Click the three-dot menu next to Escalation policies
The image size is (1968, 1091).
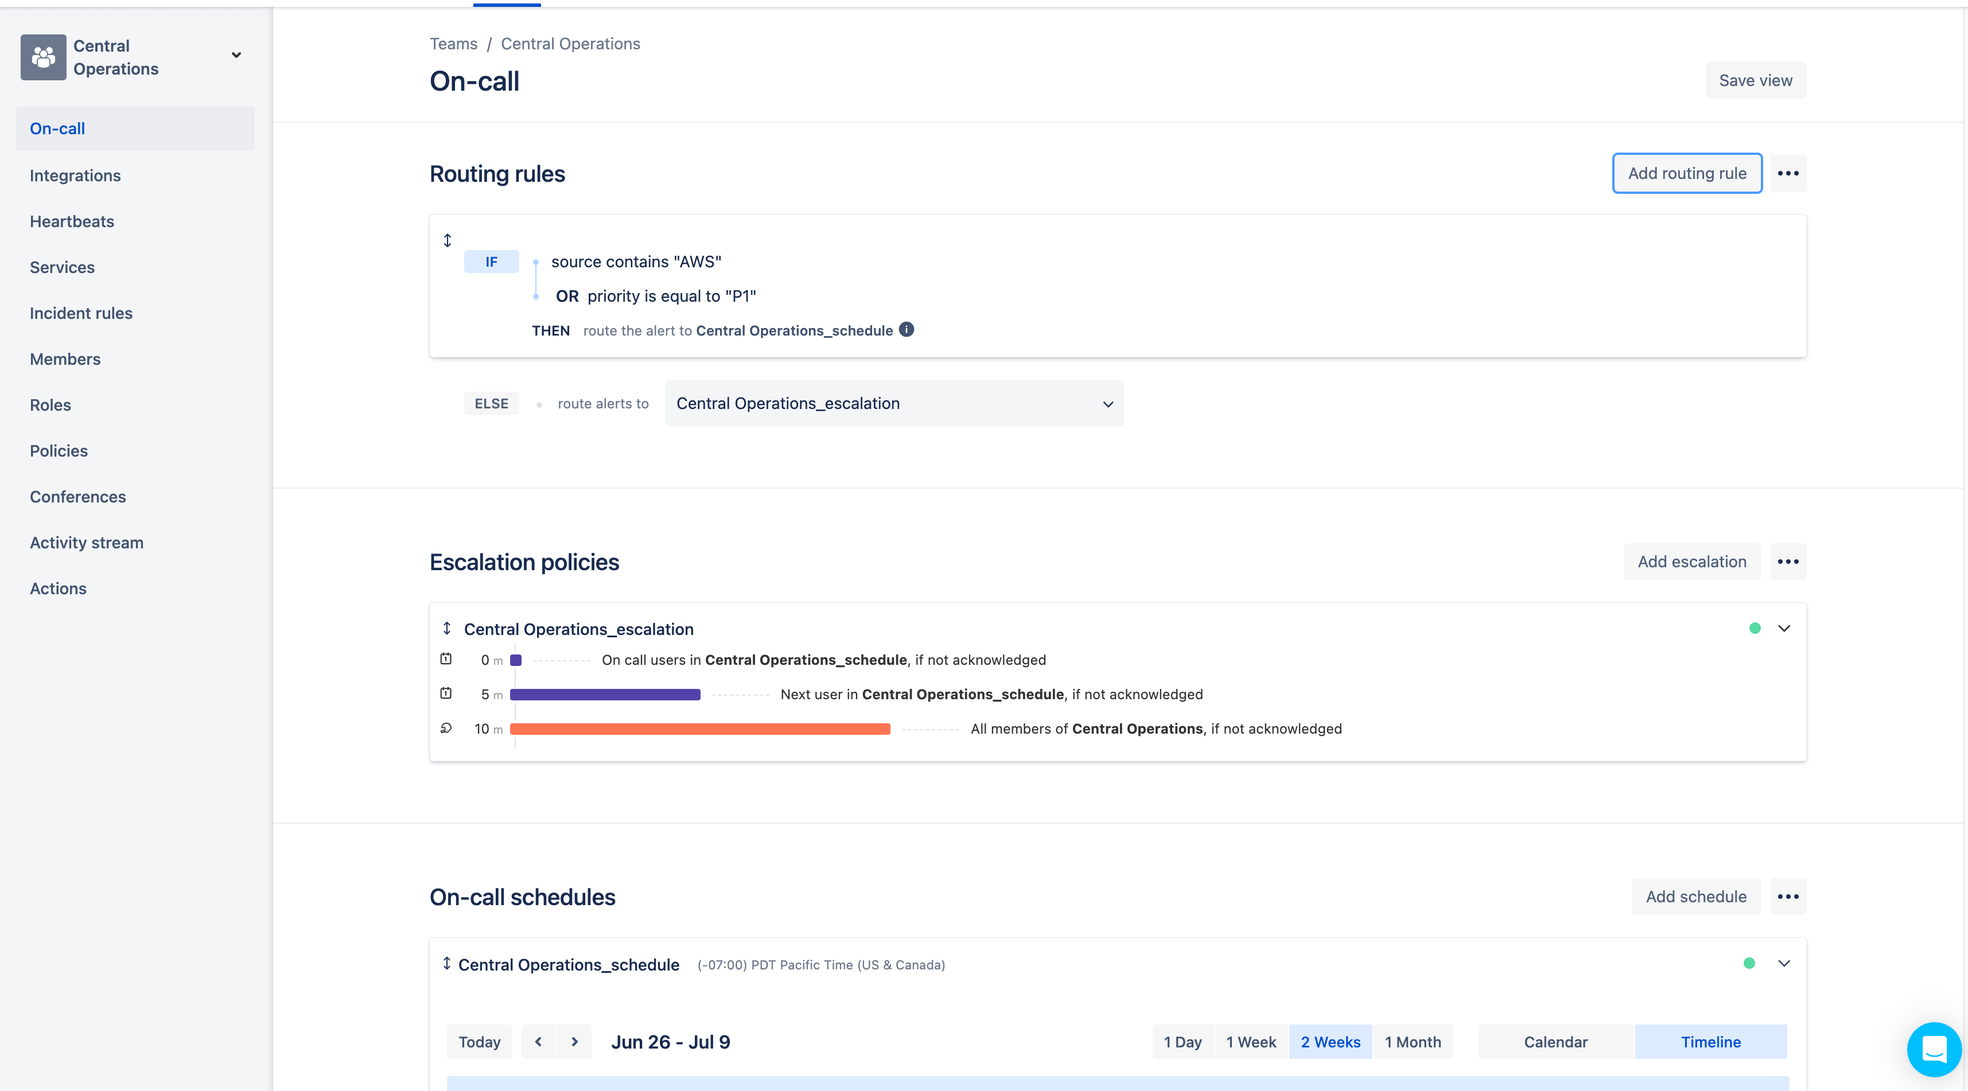pos(1787,562)
